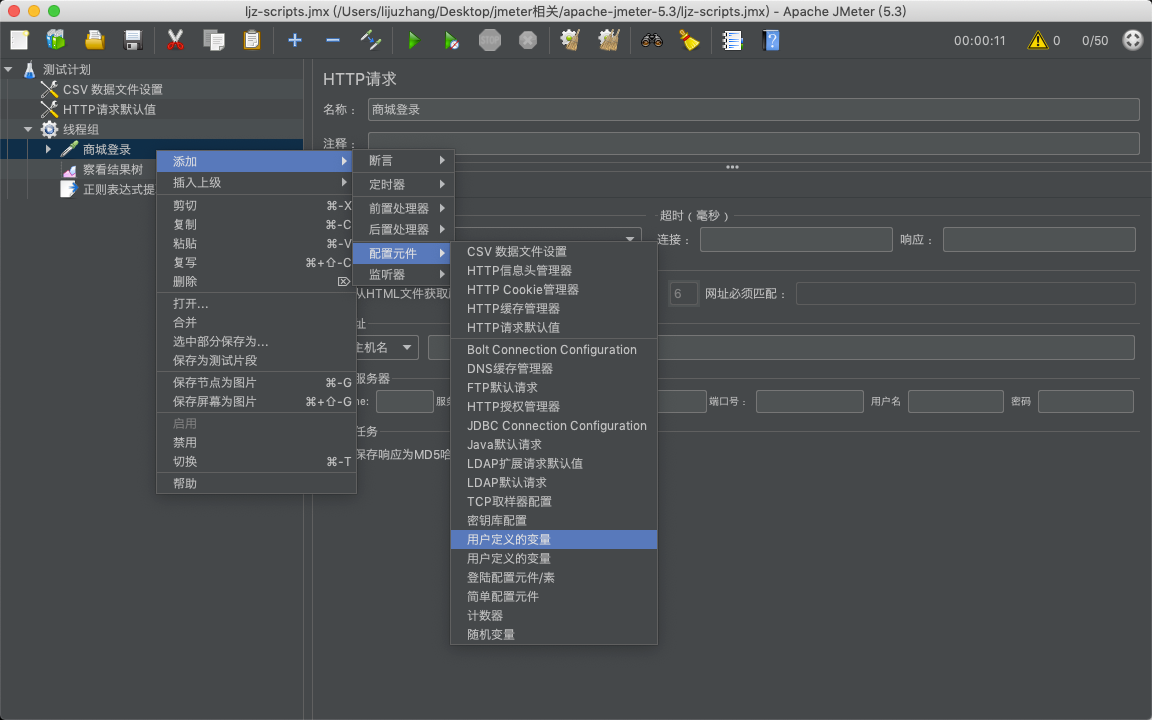Click the Stop test icon
This screenshot has width=1152, height=720.
coord(489,40)
